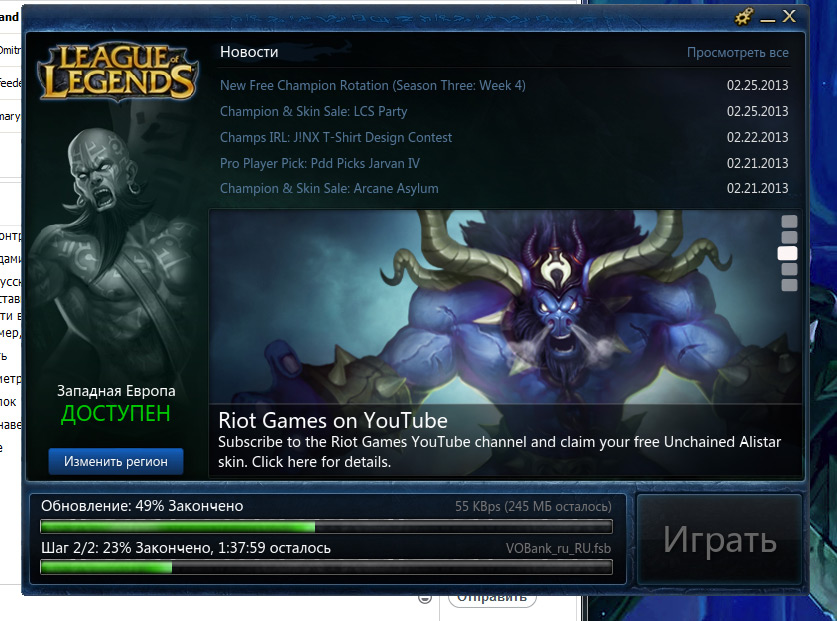Click 'Обновление: 49% Закончено' status text
Screen dimensions: 837x621
[142, 506]
